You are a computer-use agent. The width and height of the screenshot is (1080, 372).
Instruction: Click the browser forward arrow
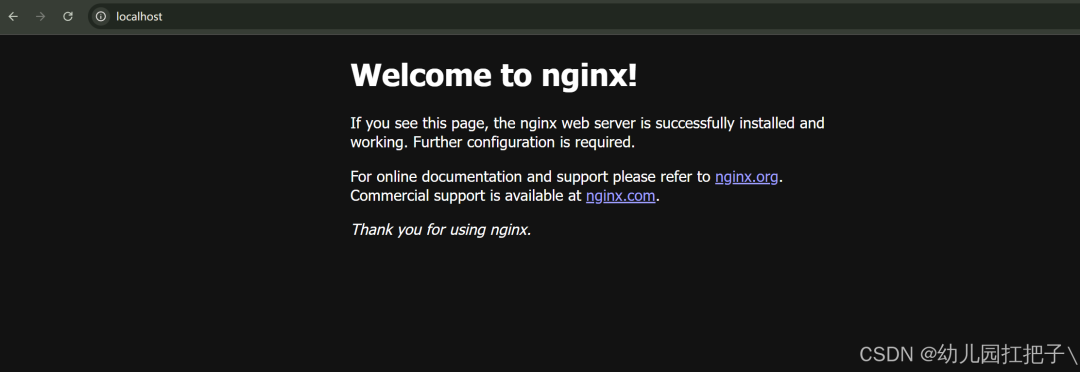[x=41, y=17]
